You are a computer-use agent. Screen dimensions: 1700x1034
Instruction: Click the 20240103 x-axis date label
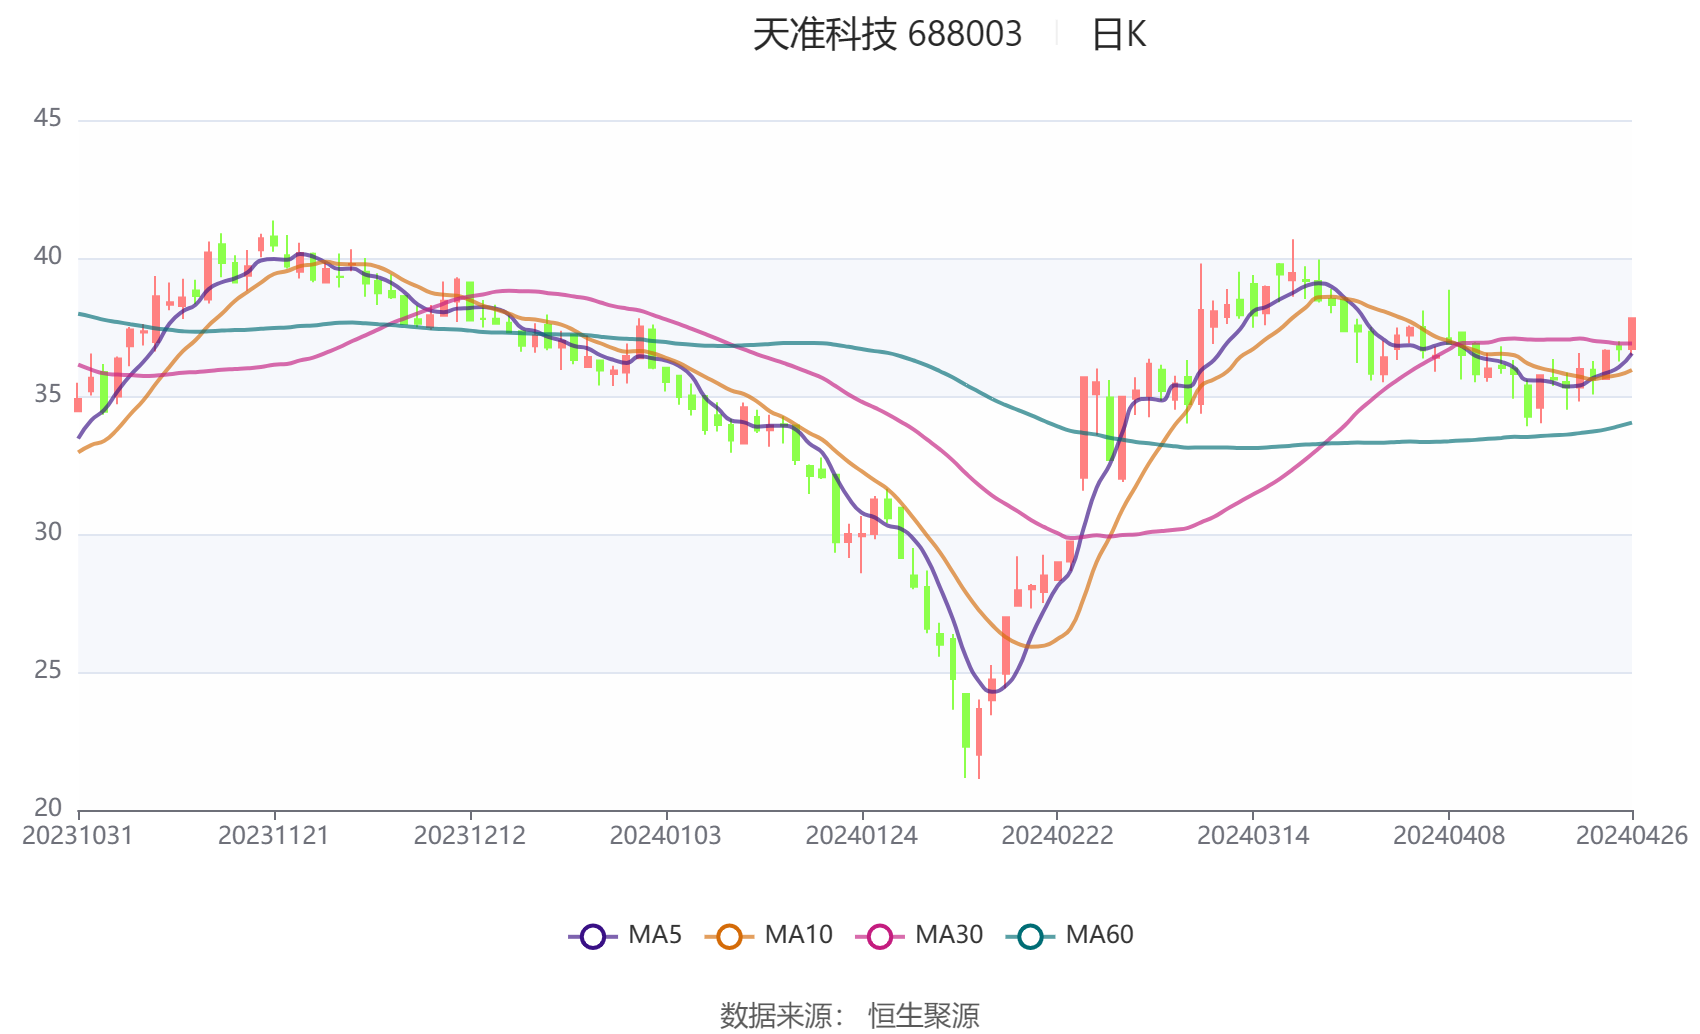[666, 836]
